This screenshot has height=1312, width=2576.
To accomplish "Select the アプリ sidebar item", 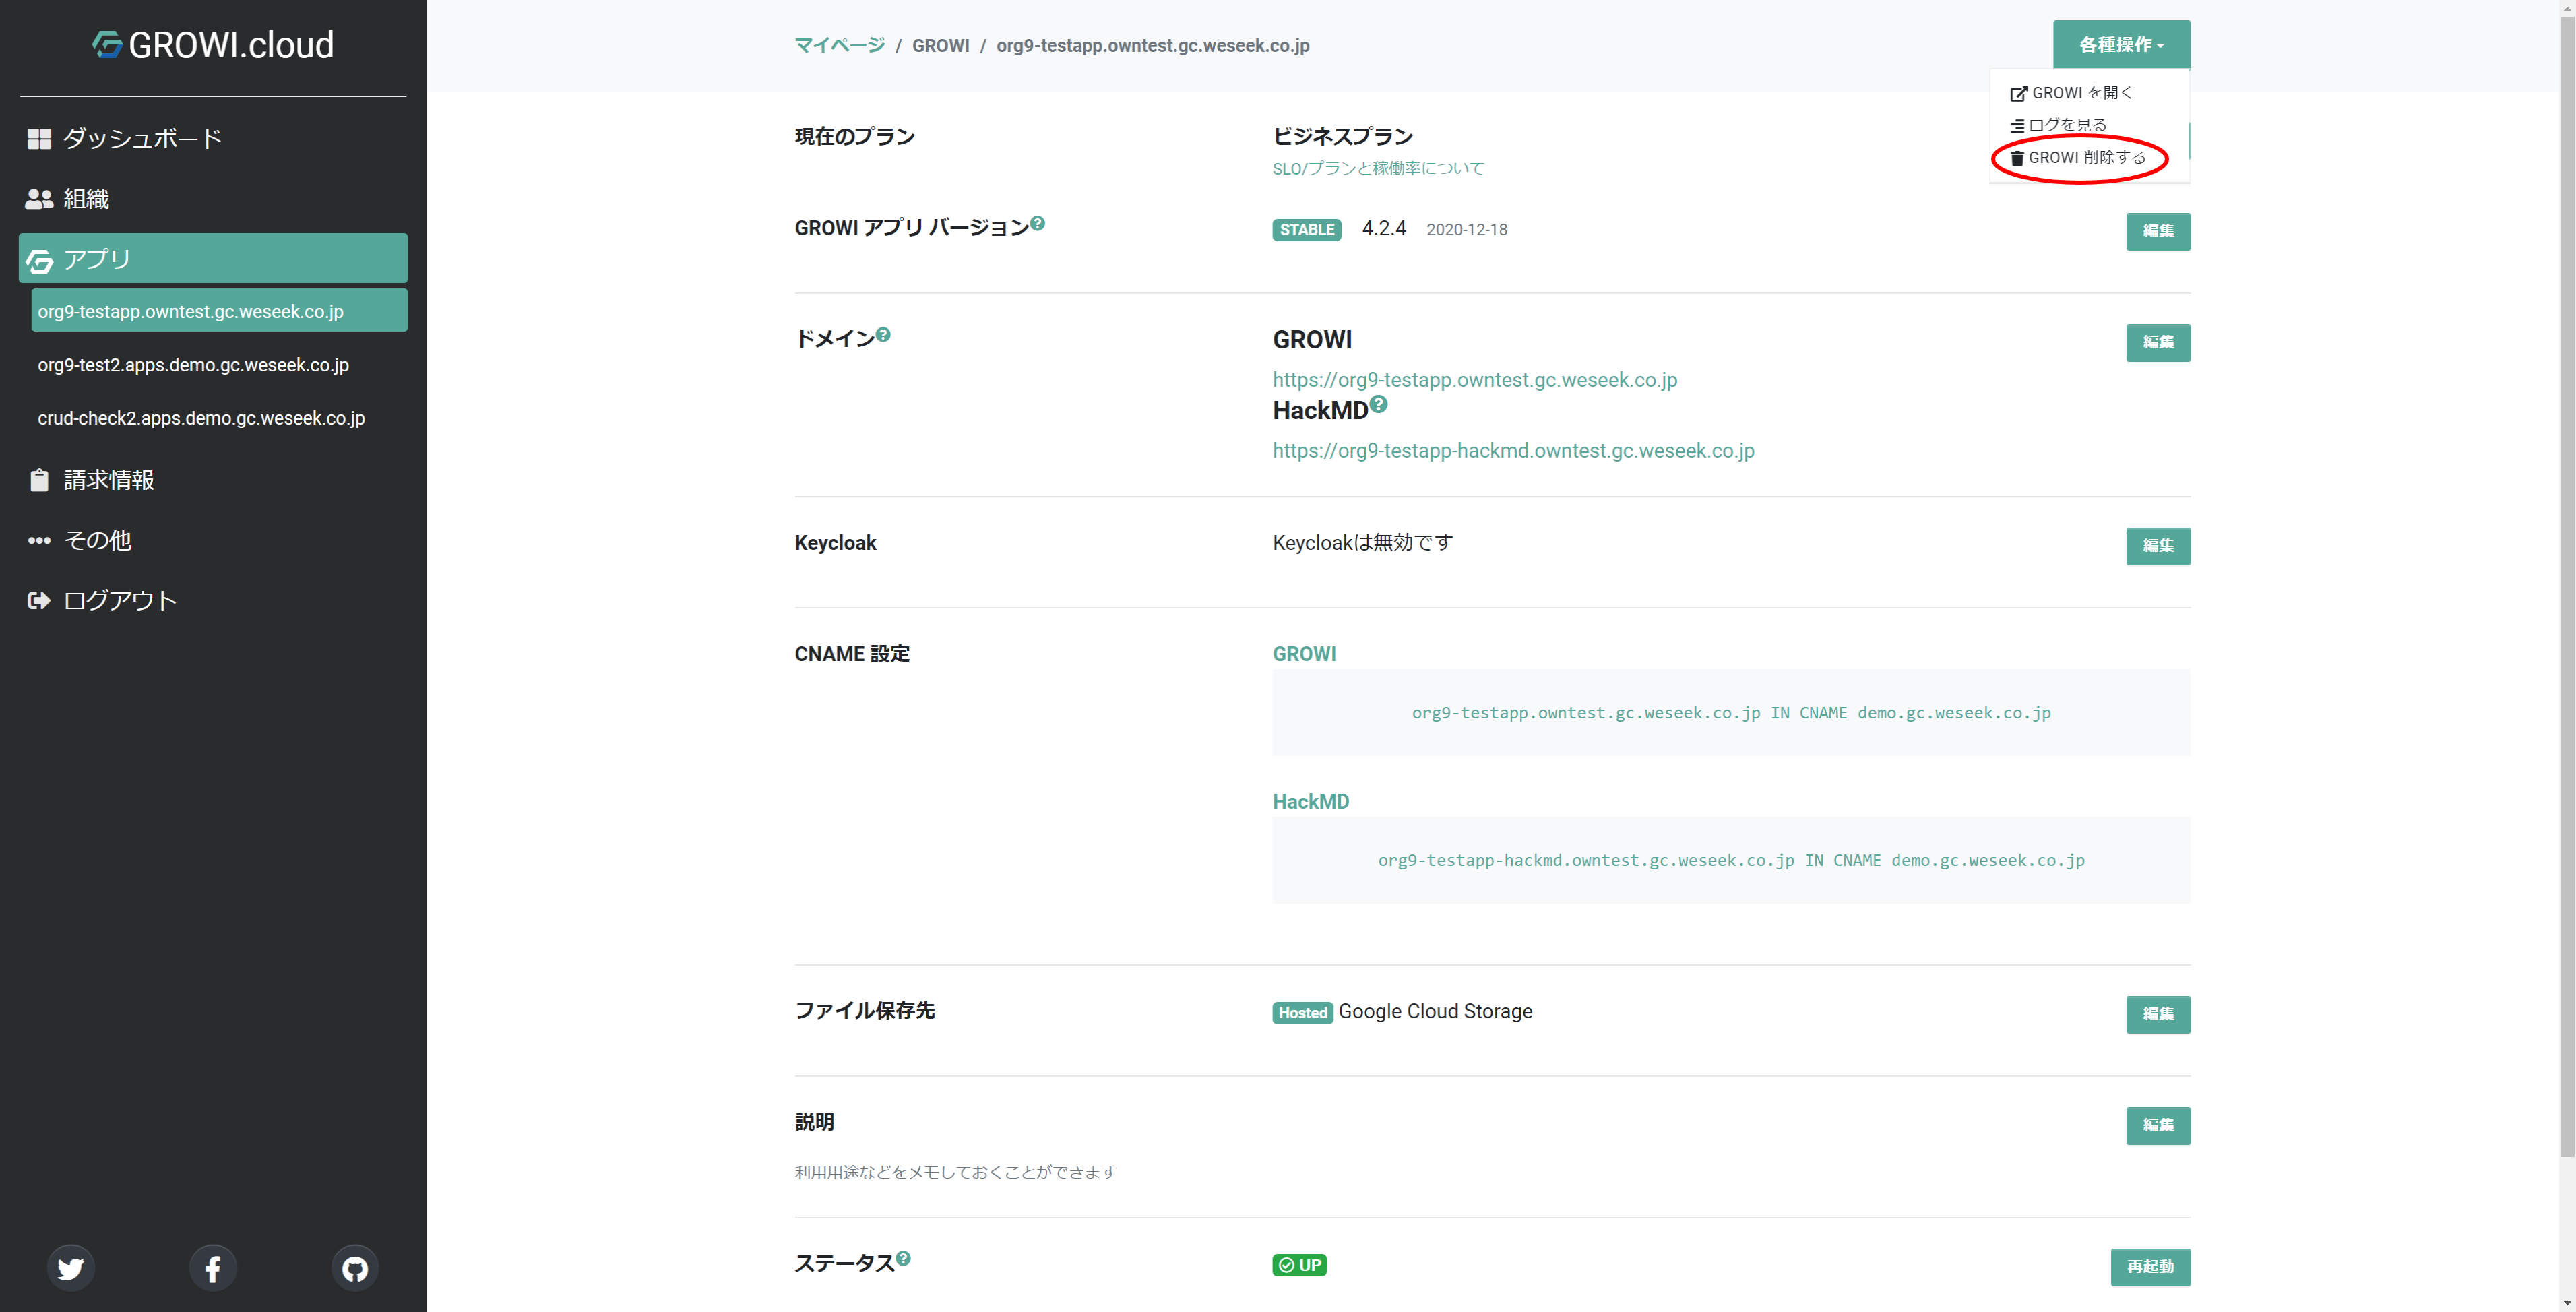I will (x=213, y=259).
